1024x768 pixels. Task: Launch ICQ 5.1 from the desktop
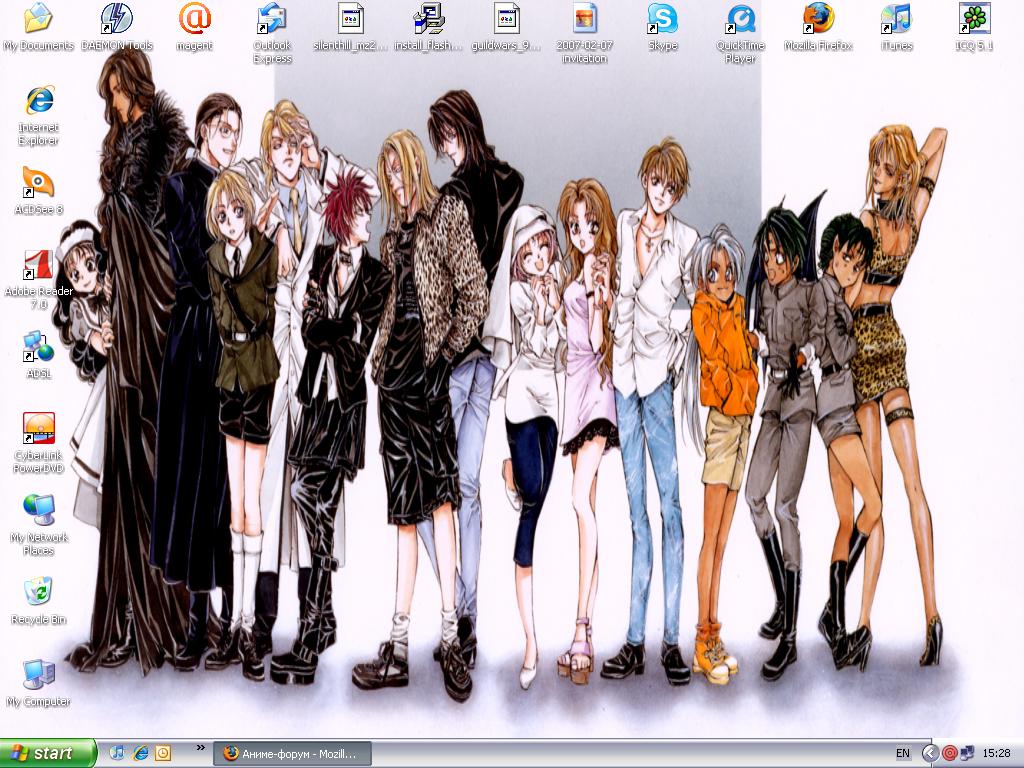tap(974, 27)
